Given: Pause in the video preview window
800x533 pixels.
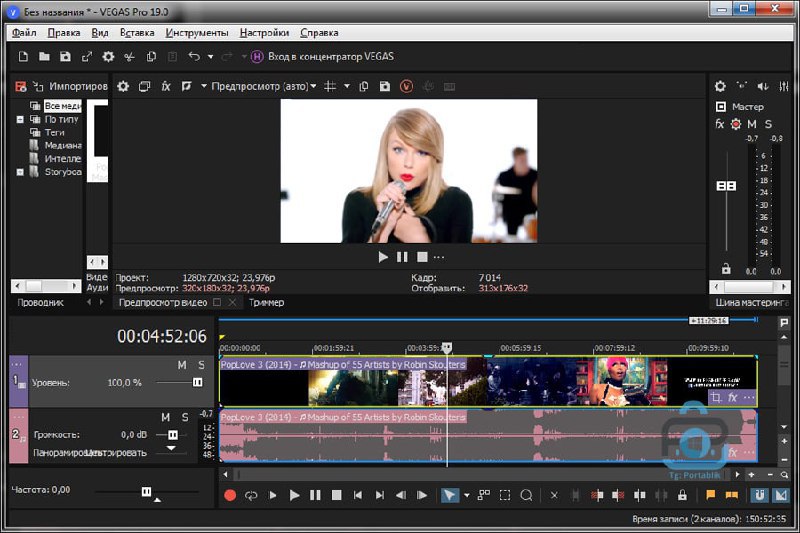Looking at the screenshot, I should (402, 257).
